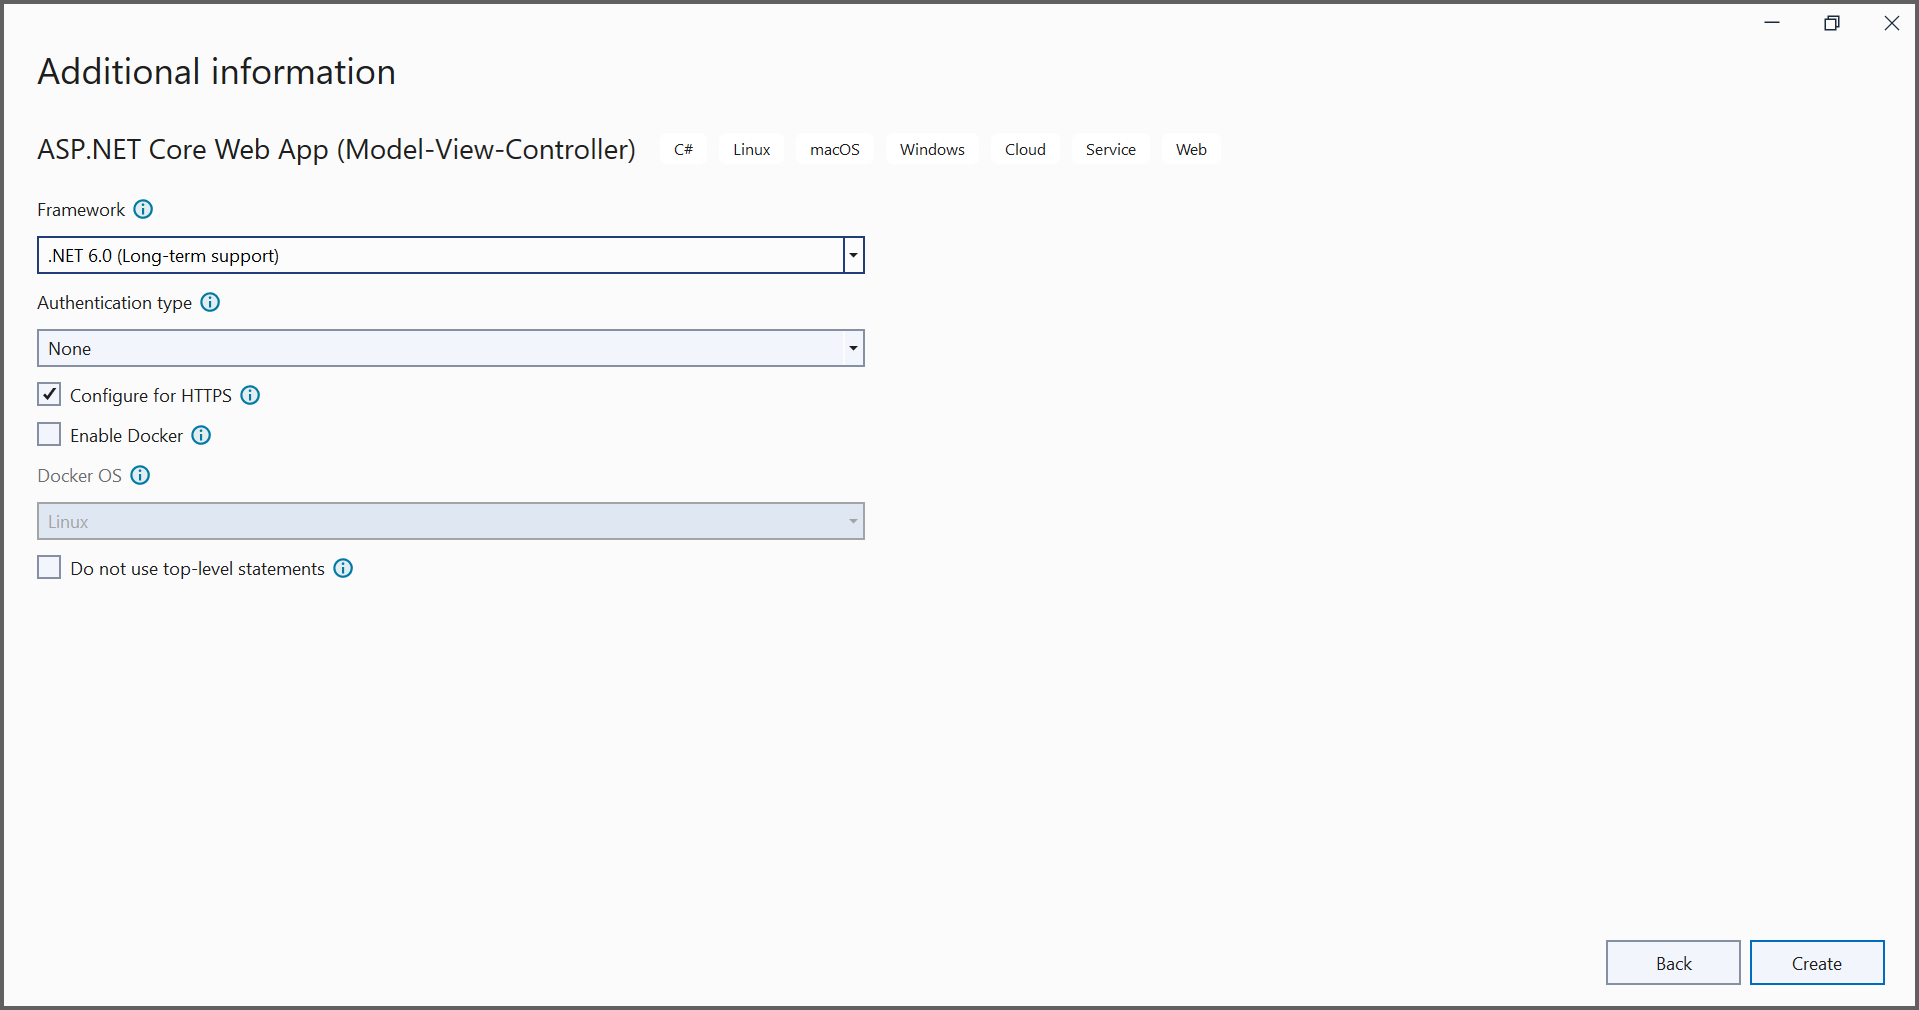The image size is (1919, 1010).
Task: Click the Docker OS info icon
Action: 140,475
